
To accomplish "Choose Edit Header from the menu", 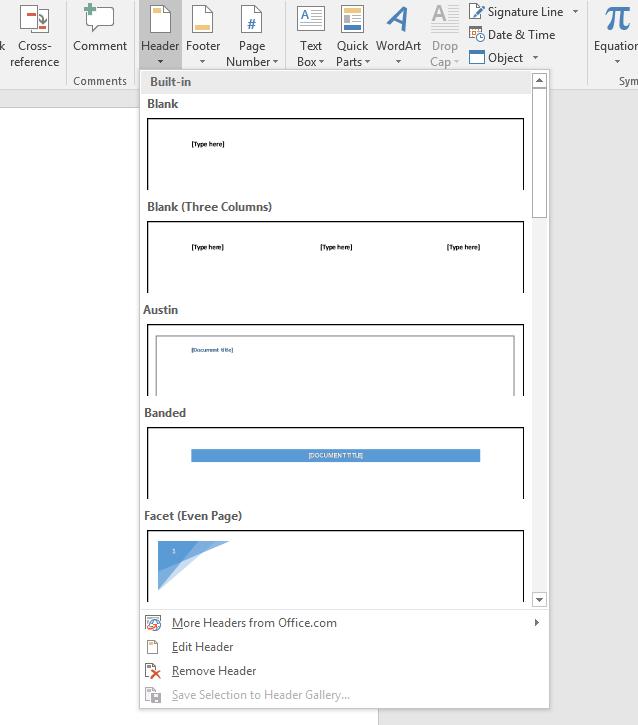I will (344, 647).
